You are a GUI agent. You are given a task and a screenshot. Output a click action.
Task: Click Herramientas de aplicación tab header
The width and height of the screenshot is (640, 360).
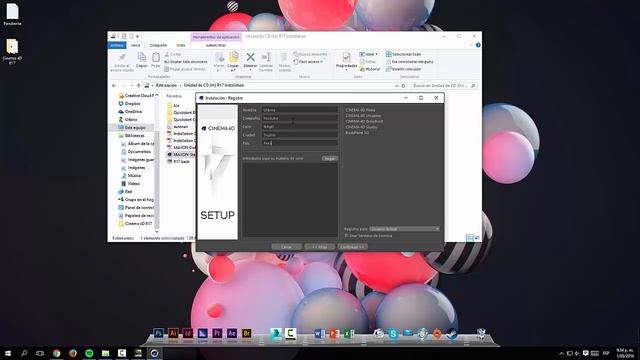click(216, 37)
